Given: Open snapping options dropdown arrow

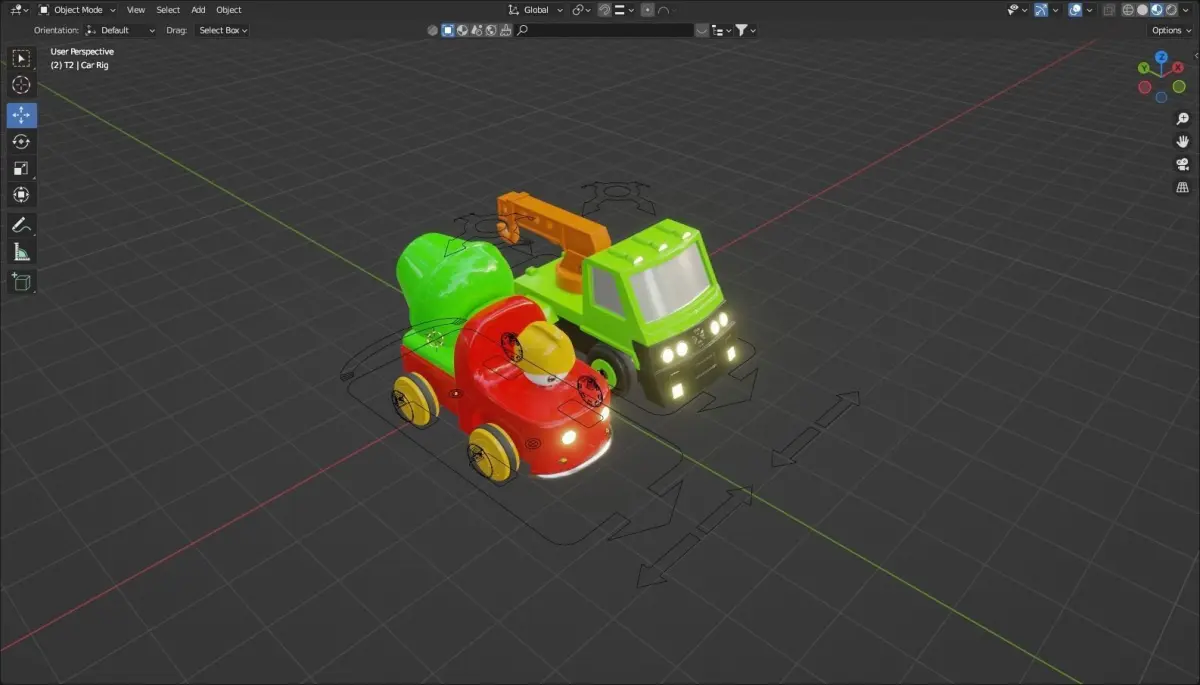Looking at the screenshot, I should 631,10.
